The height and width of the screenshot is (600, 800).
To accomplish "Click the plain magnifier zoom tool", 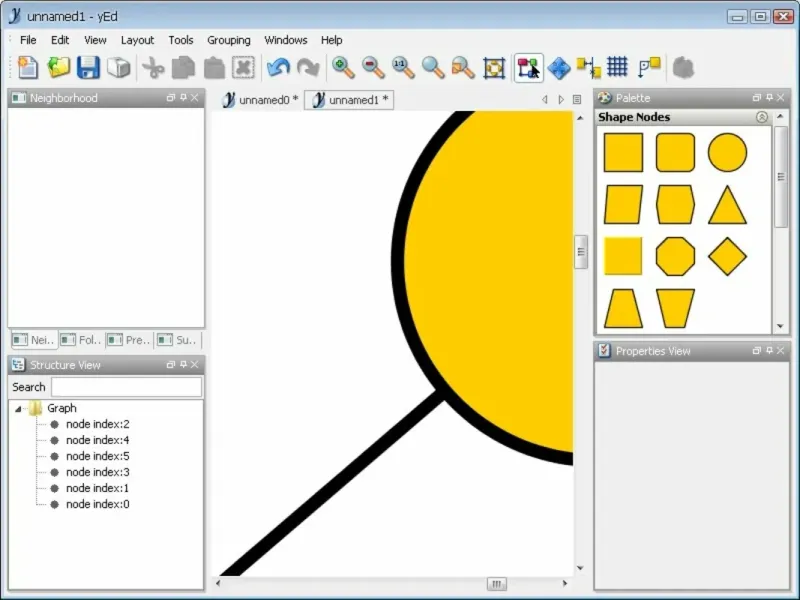I will click(433, 68).
